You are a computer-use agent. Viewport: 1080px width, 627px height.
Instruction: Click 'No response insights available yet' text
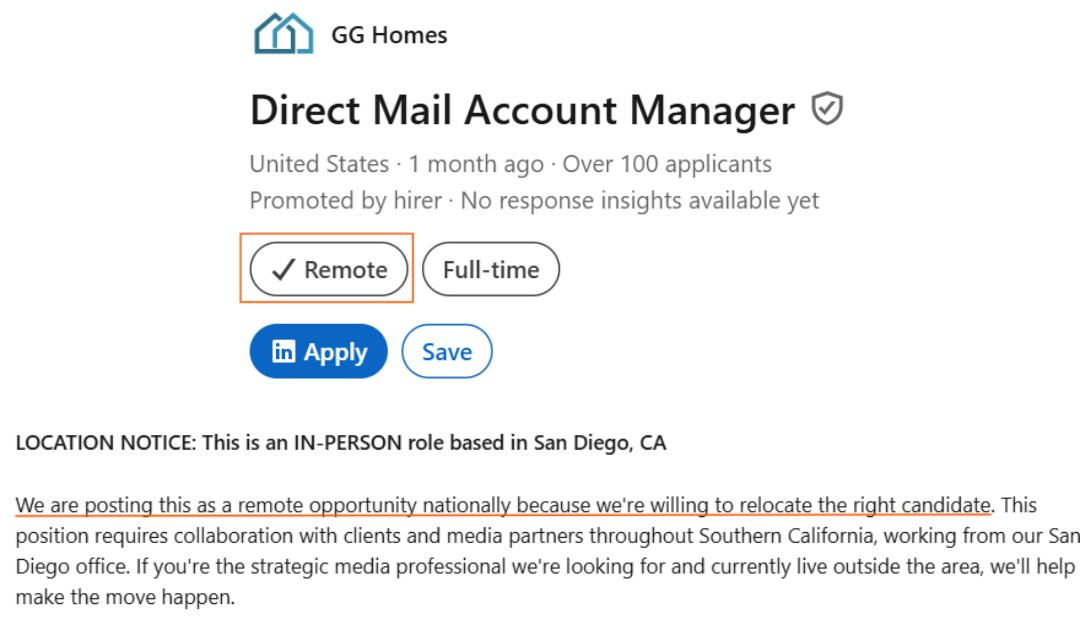[x=639, y=201]
